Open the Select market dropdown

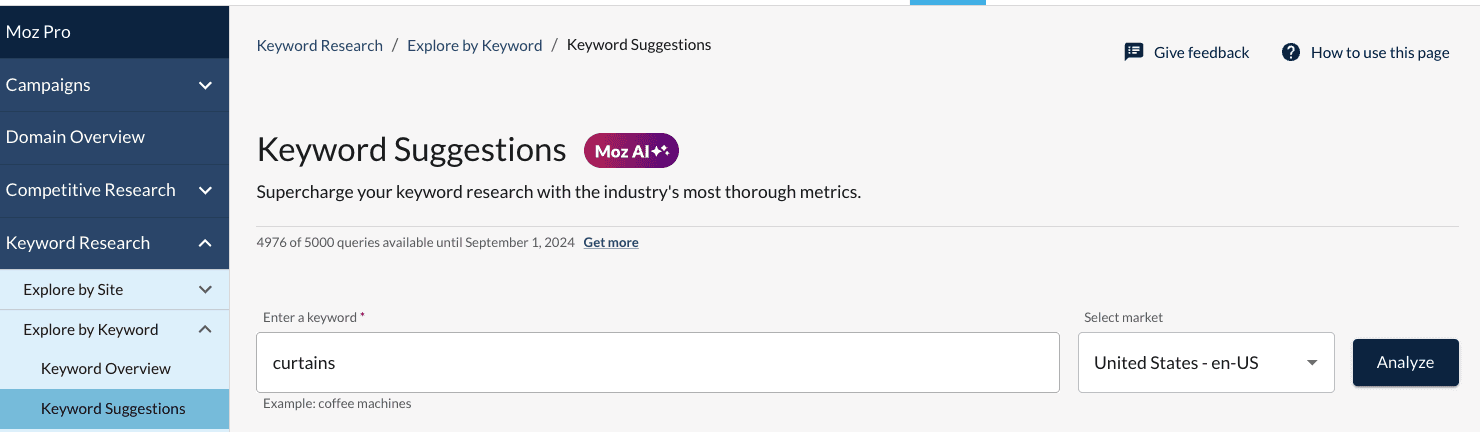(1206, 363)
